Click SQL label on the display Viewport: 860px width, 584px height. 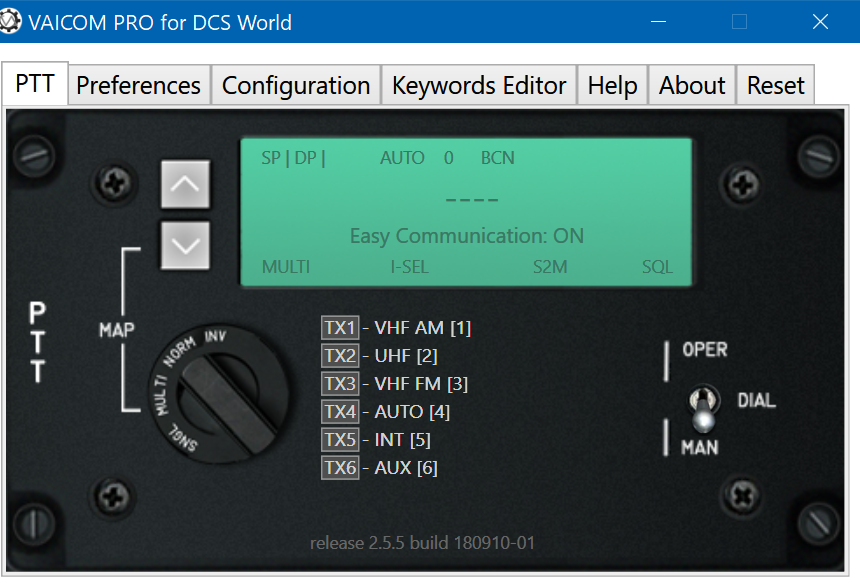[657, 267]
